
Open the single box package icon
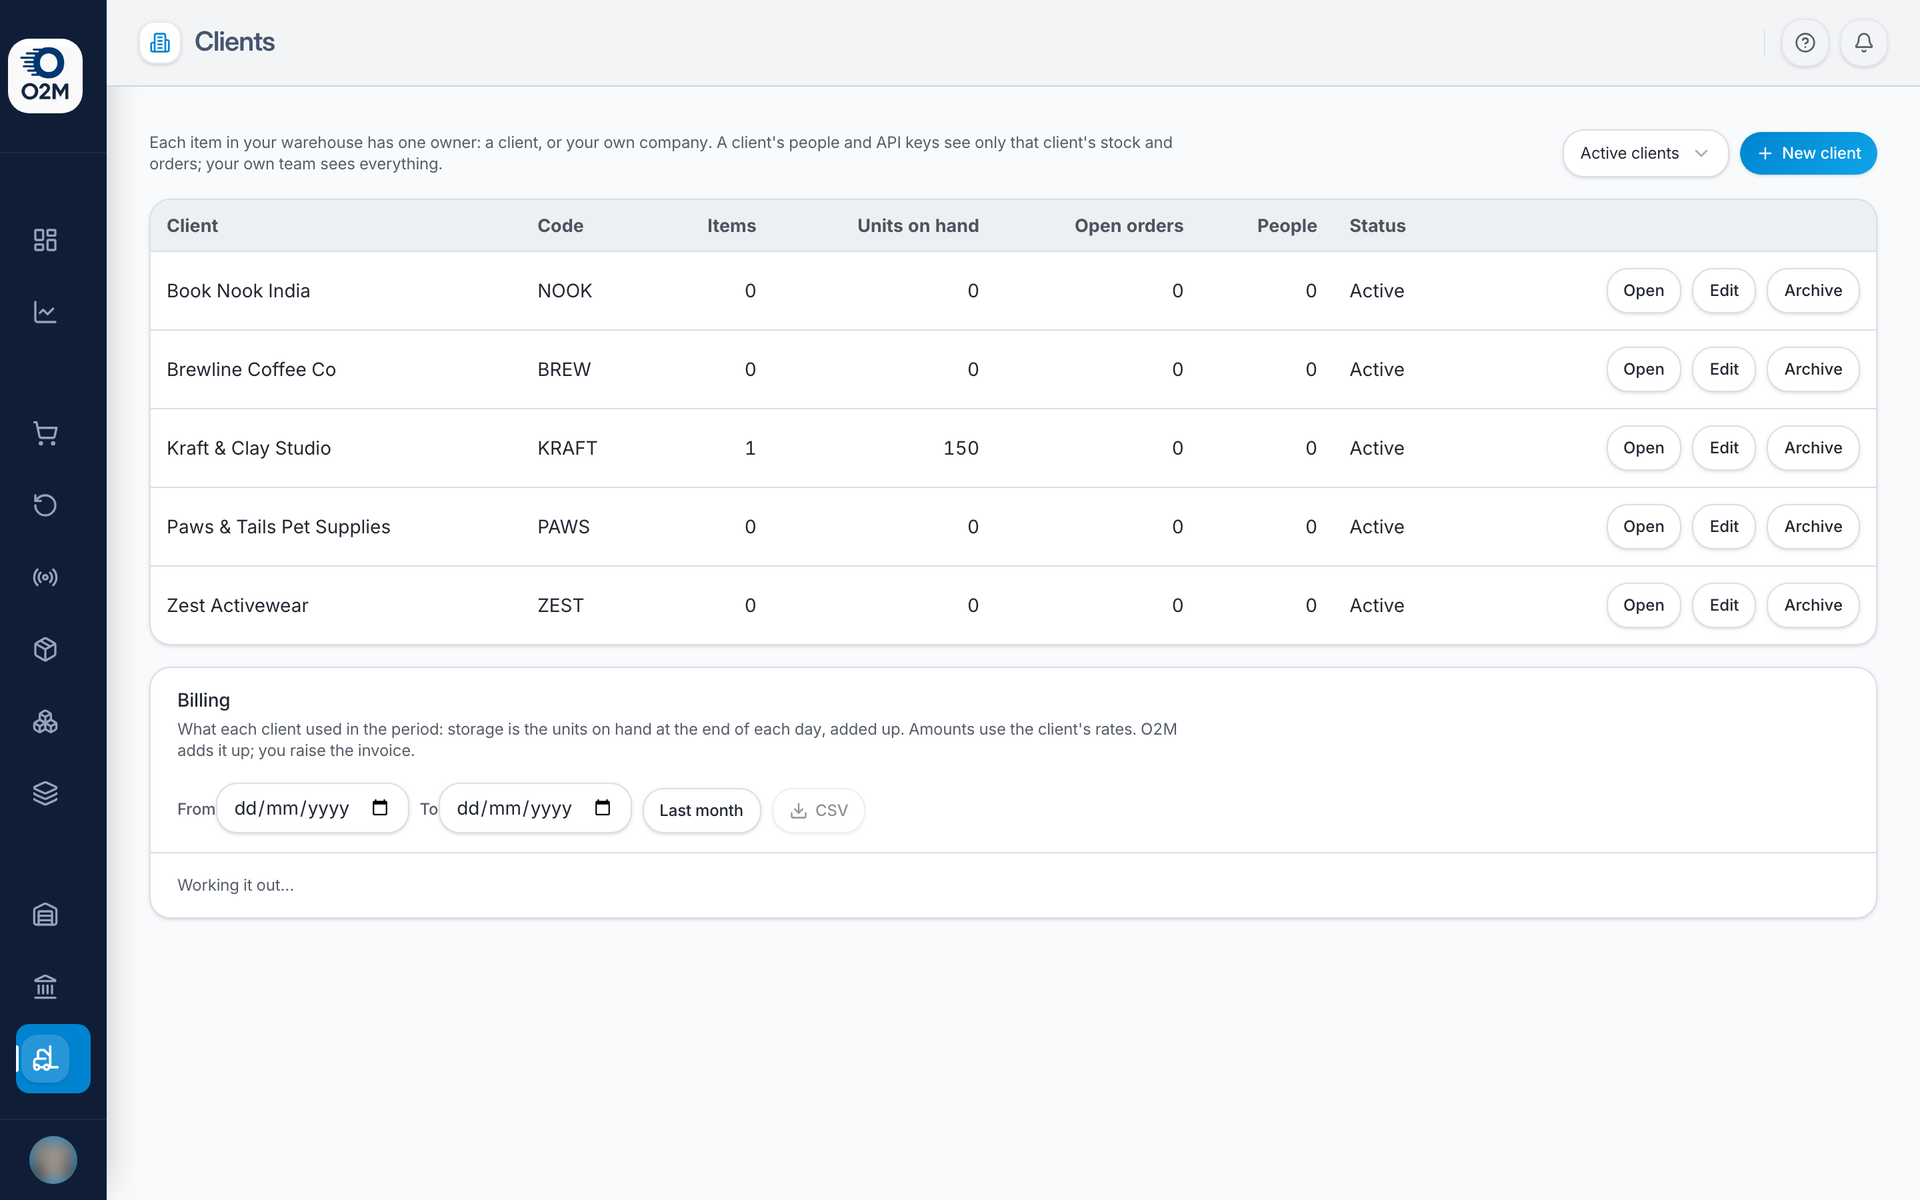[x=45, y=649]
